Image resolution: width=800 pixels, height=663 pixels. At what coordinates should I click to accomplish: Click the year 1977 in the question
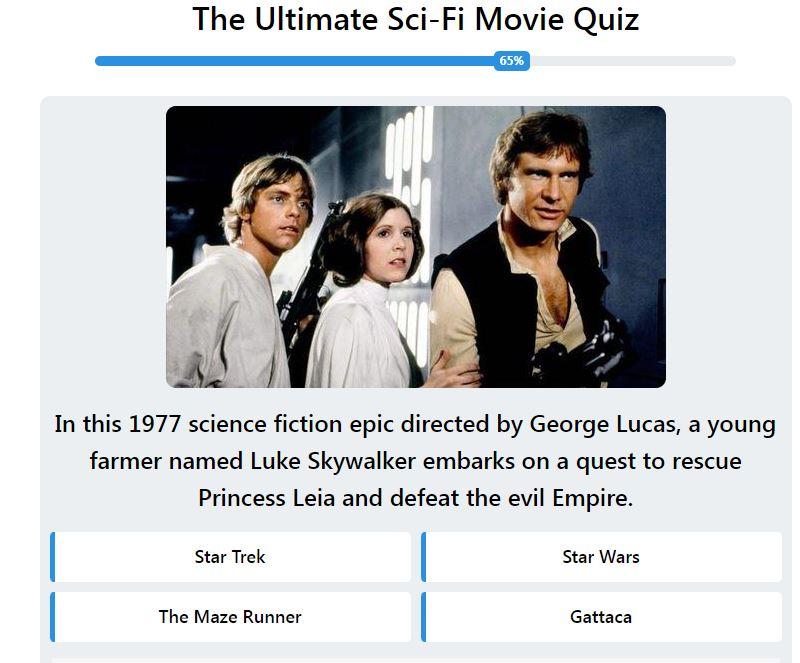pos(155,425)
